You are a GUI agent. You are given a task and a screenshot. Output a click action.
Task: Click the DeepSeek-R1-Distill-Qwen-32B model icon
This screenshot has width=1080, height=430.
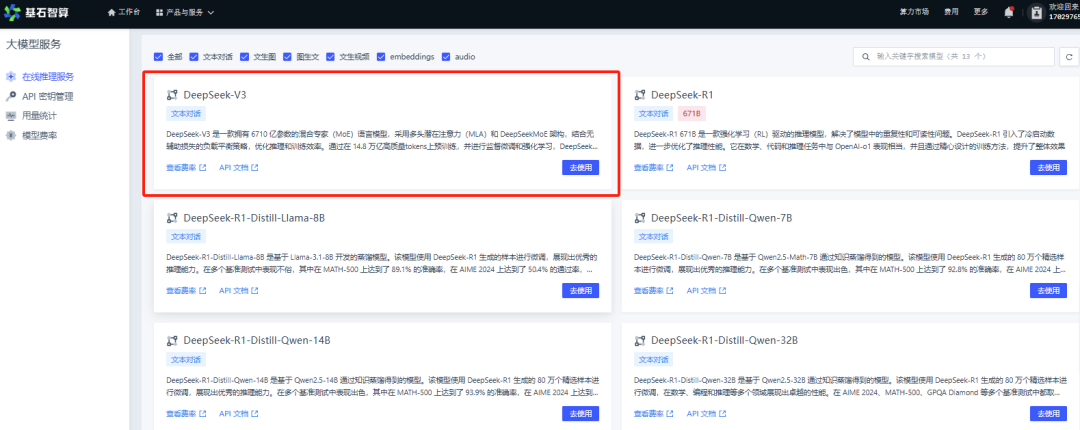point(640,340)
